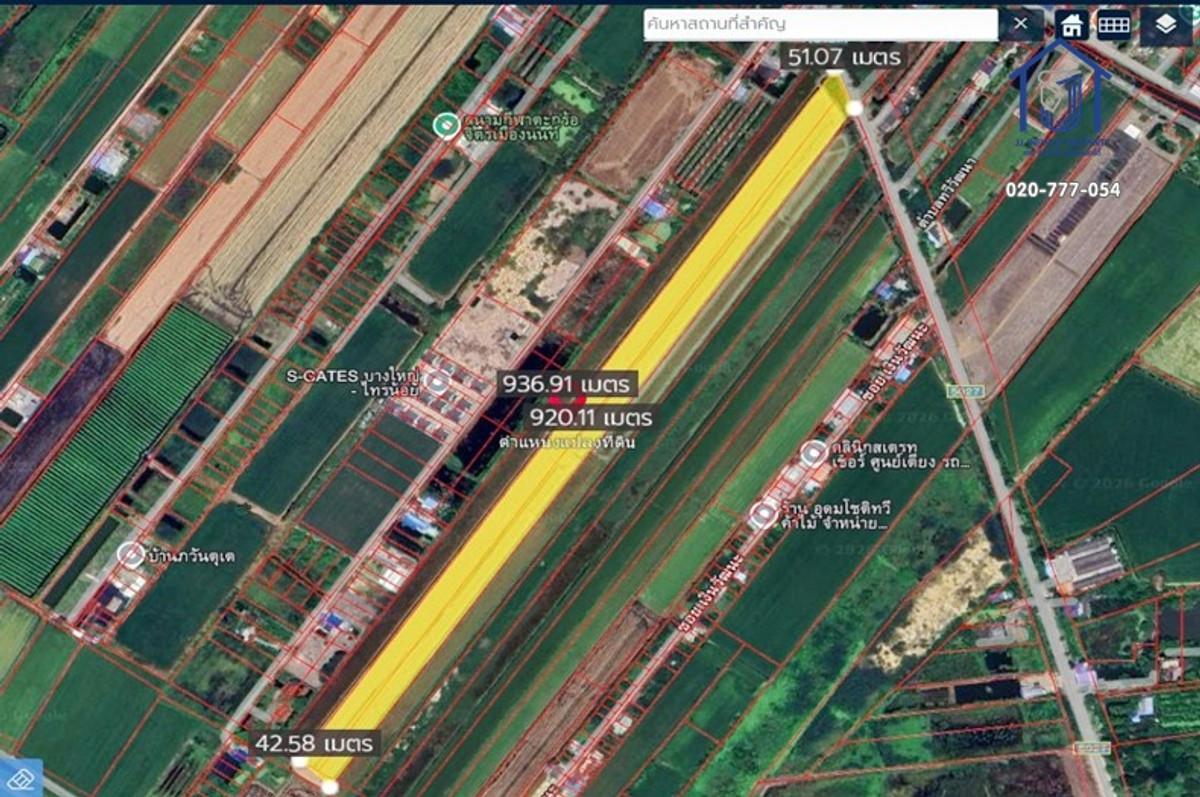
Task: Select the คลินิกสเตรท marker icon
Action: point(815,452)
